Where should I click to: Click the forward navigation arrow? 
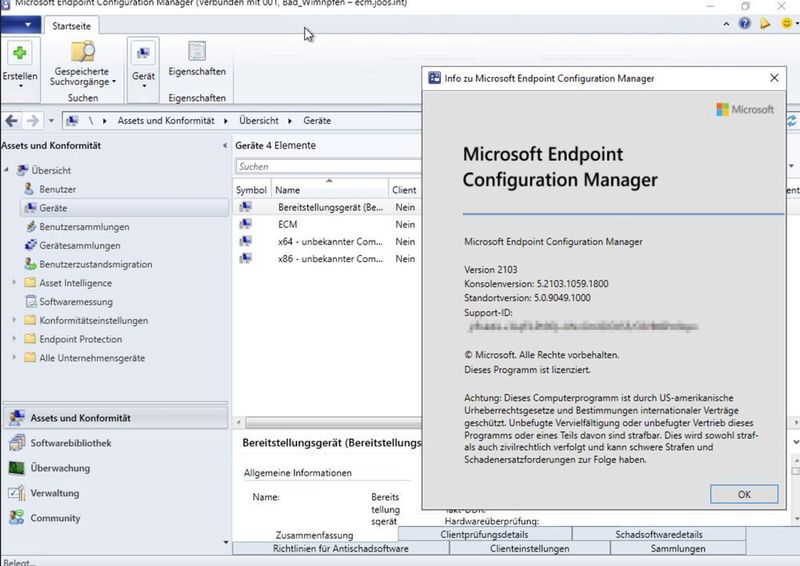(33, 121)
